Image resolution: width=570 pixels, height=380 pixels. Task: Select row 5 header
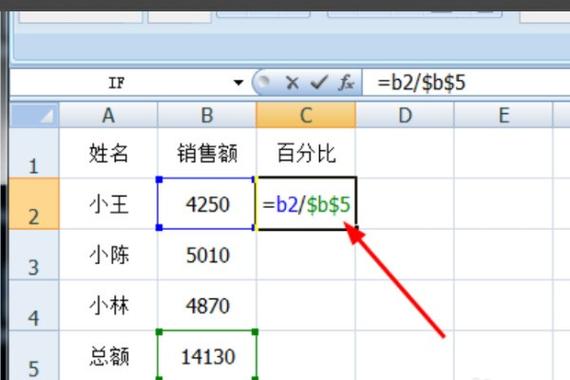[34, 356]
